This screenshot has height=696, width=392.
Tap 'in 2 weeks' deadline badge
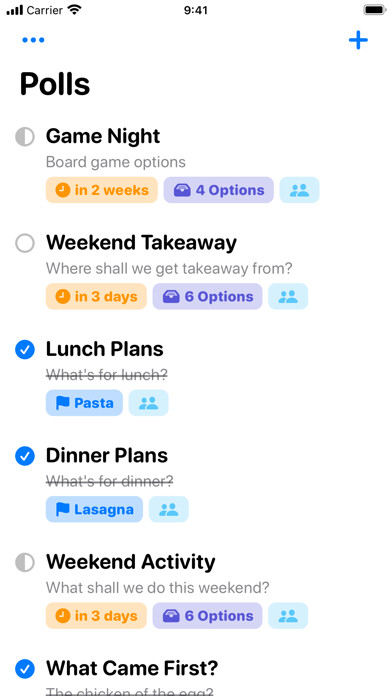click(102, 190)
